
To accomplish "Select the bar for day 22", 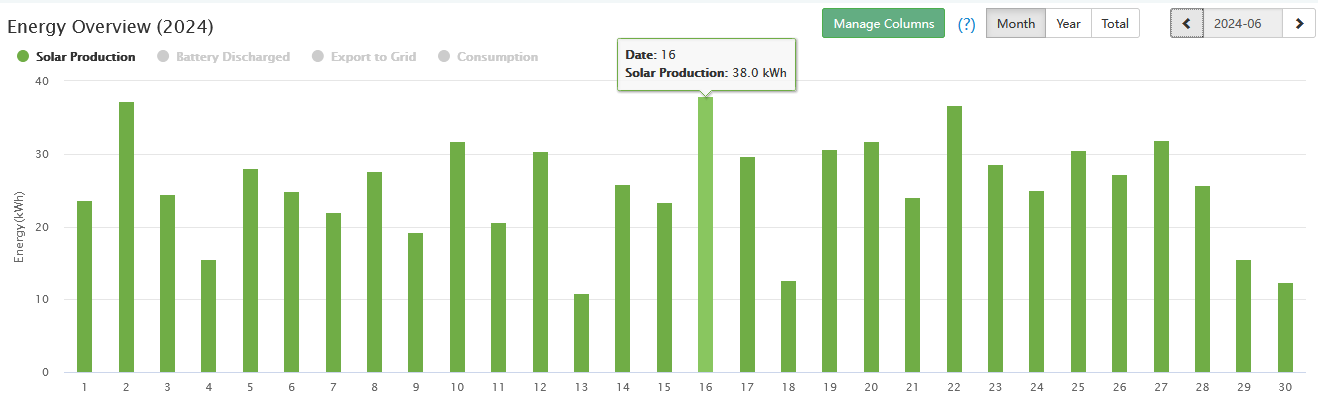I will click(954, 239).
